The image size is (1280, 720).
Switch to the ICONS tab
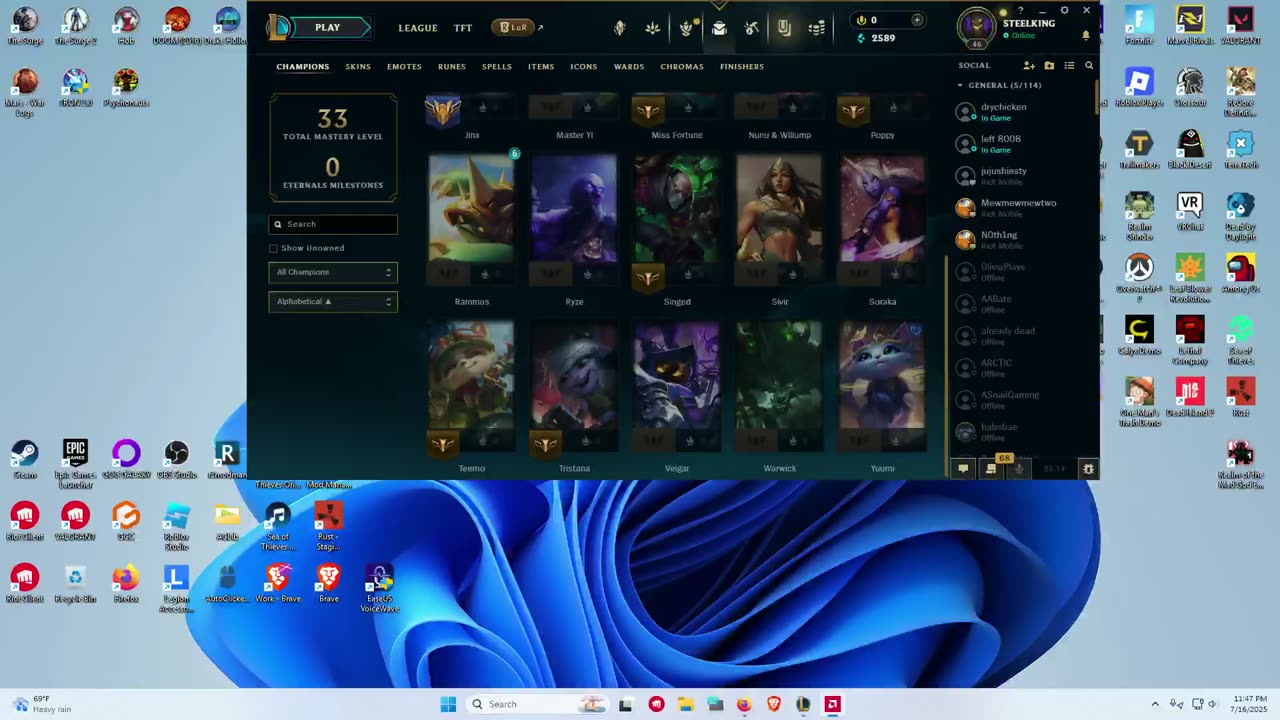point(584,67)
